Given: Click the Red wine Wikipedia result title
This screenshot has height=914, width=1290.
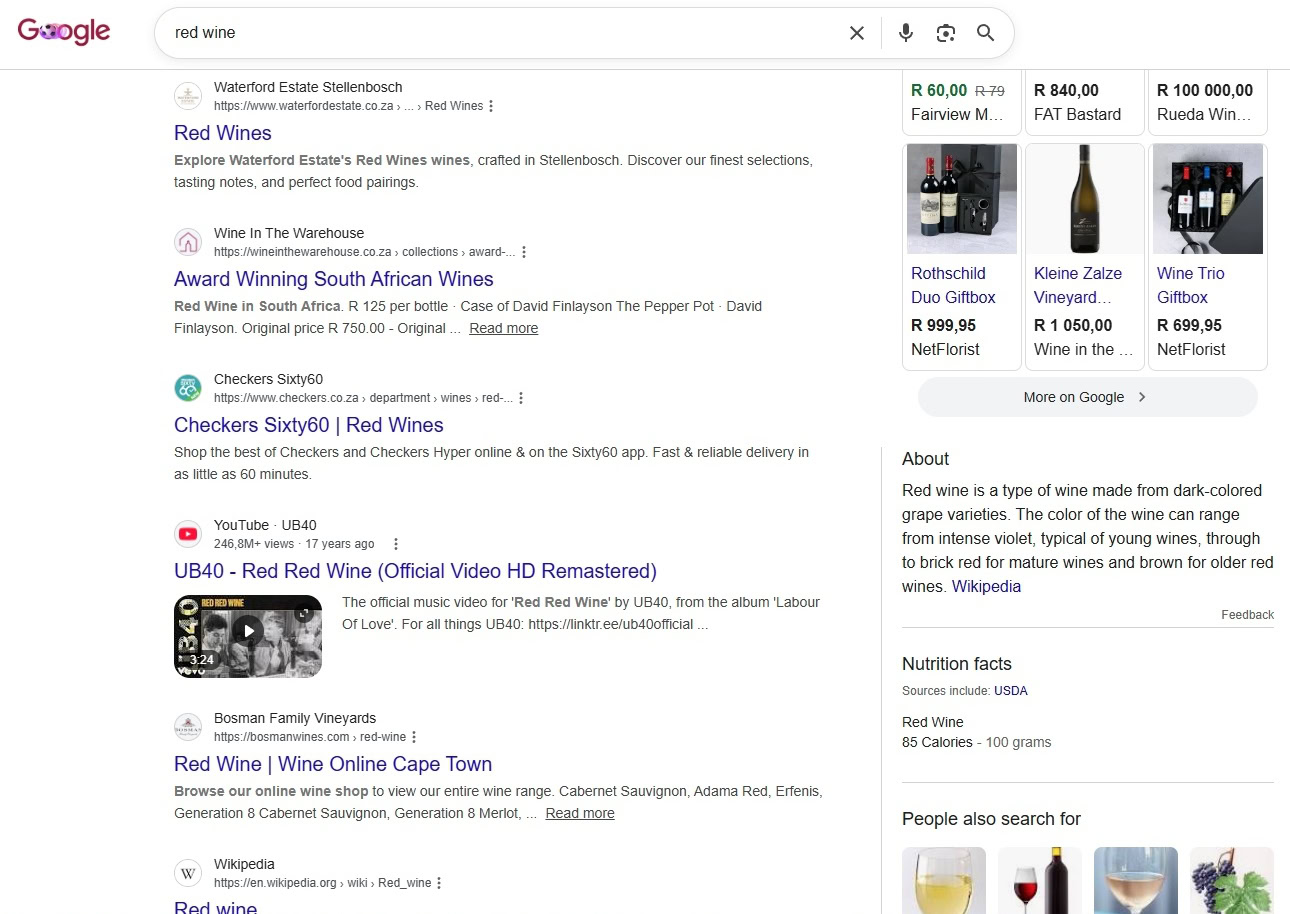Looking at the screenshot, I should [215, 907].
